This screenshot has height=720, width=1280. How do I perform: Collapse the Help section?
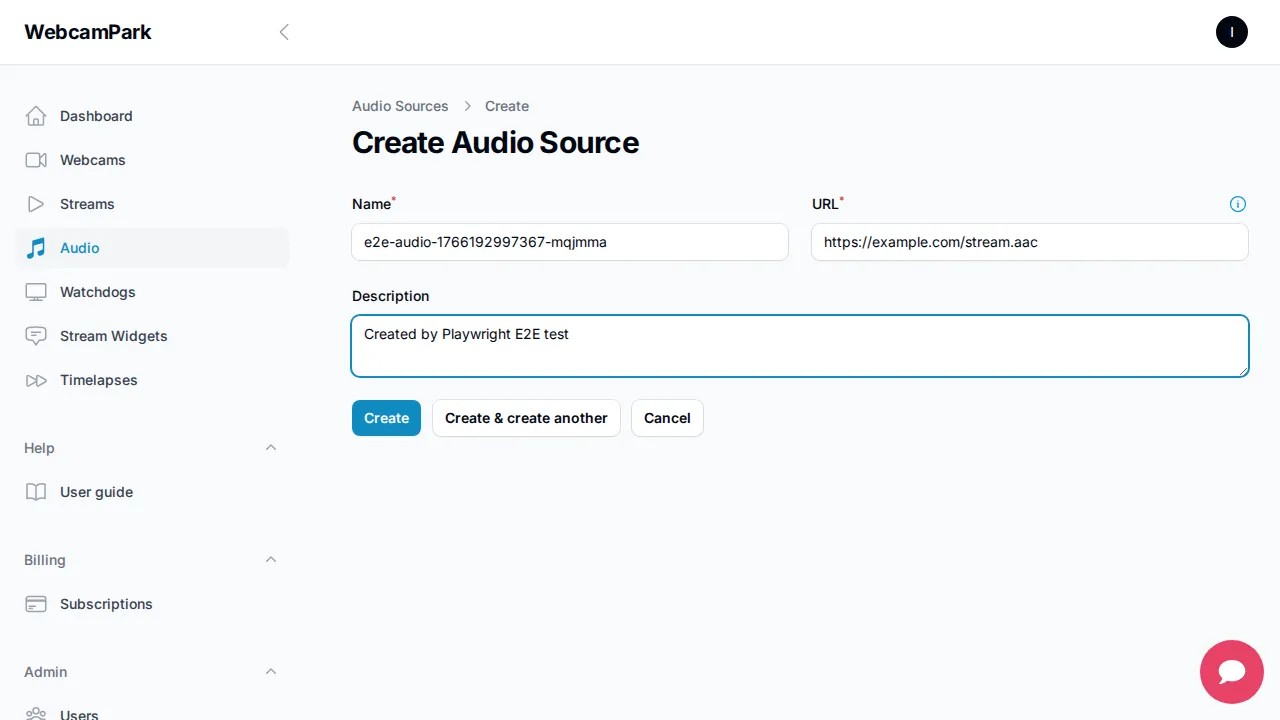271,448
